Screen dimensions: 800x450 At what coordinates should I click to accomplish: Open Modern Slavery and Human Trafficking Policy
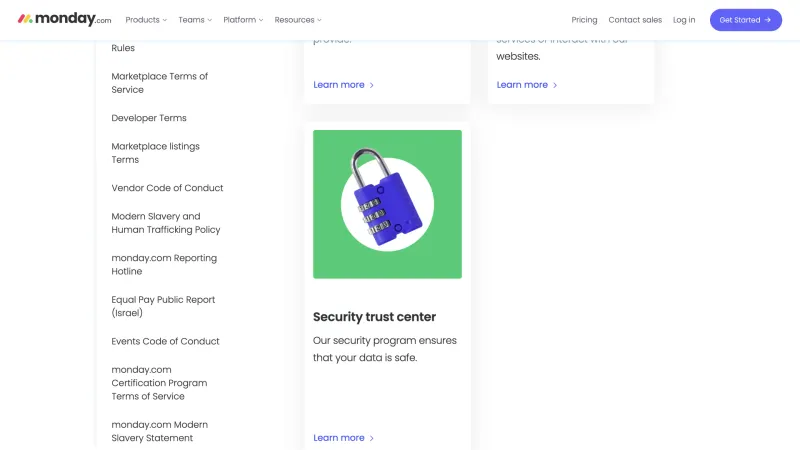point(166,223)
